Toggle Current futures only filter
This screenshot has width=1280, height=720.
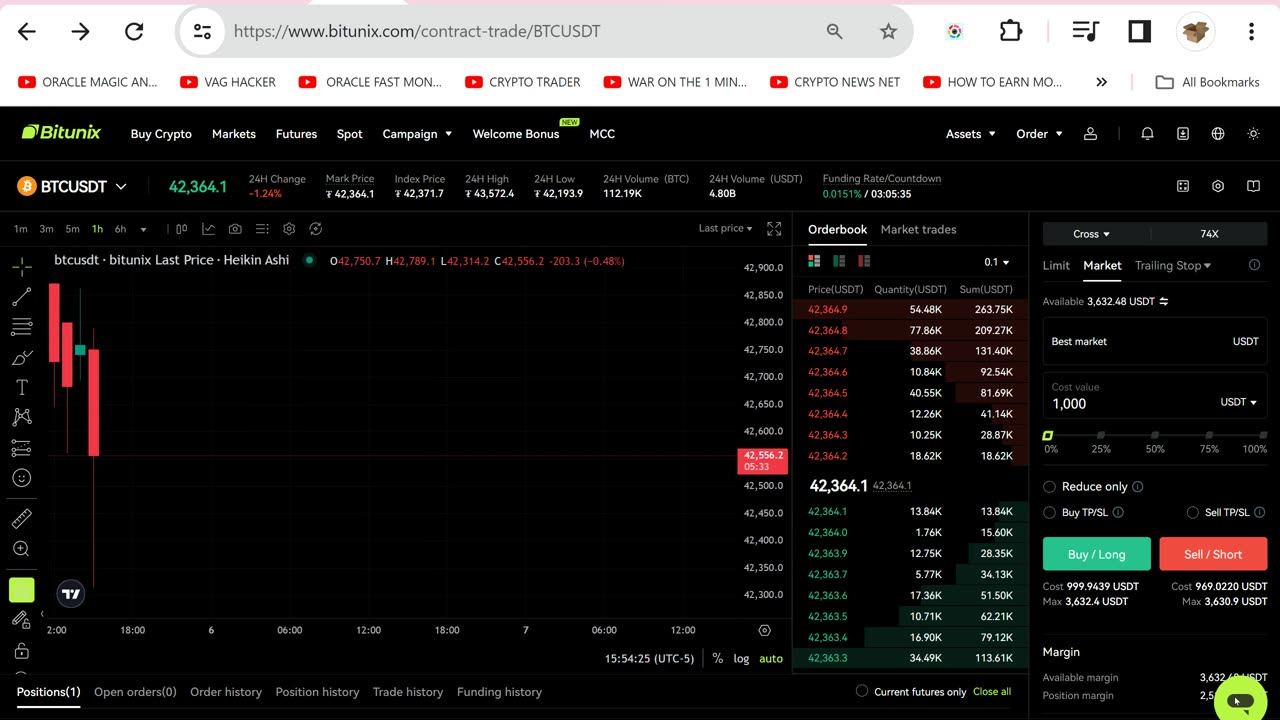[862, 691]
